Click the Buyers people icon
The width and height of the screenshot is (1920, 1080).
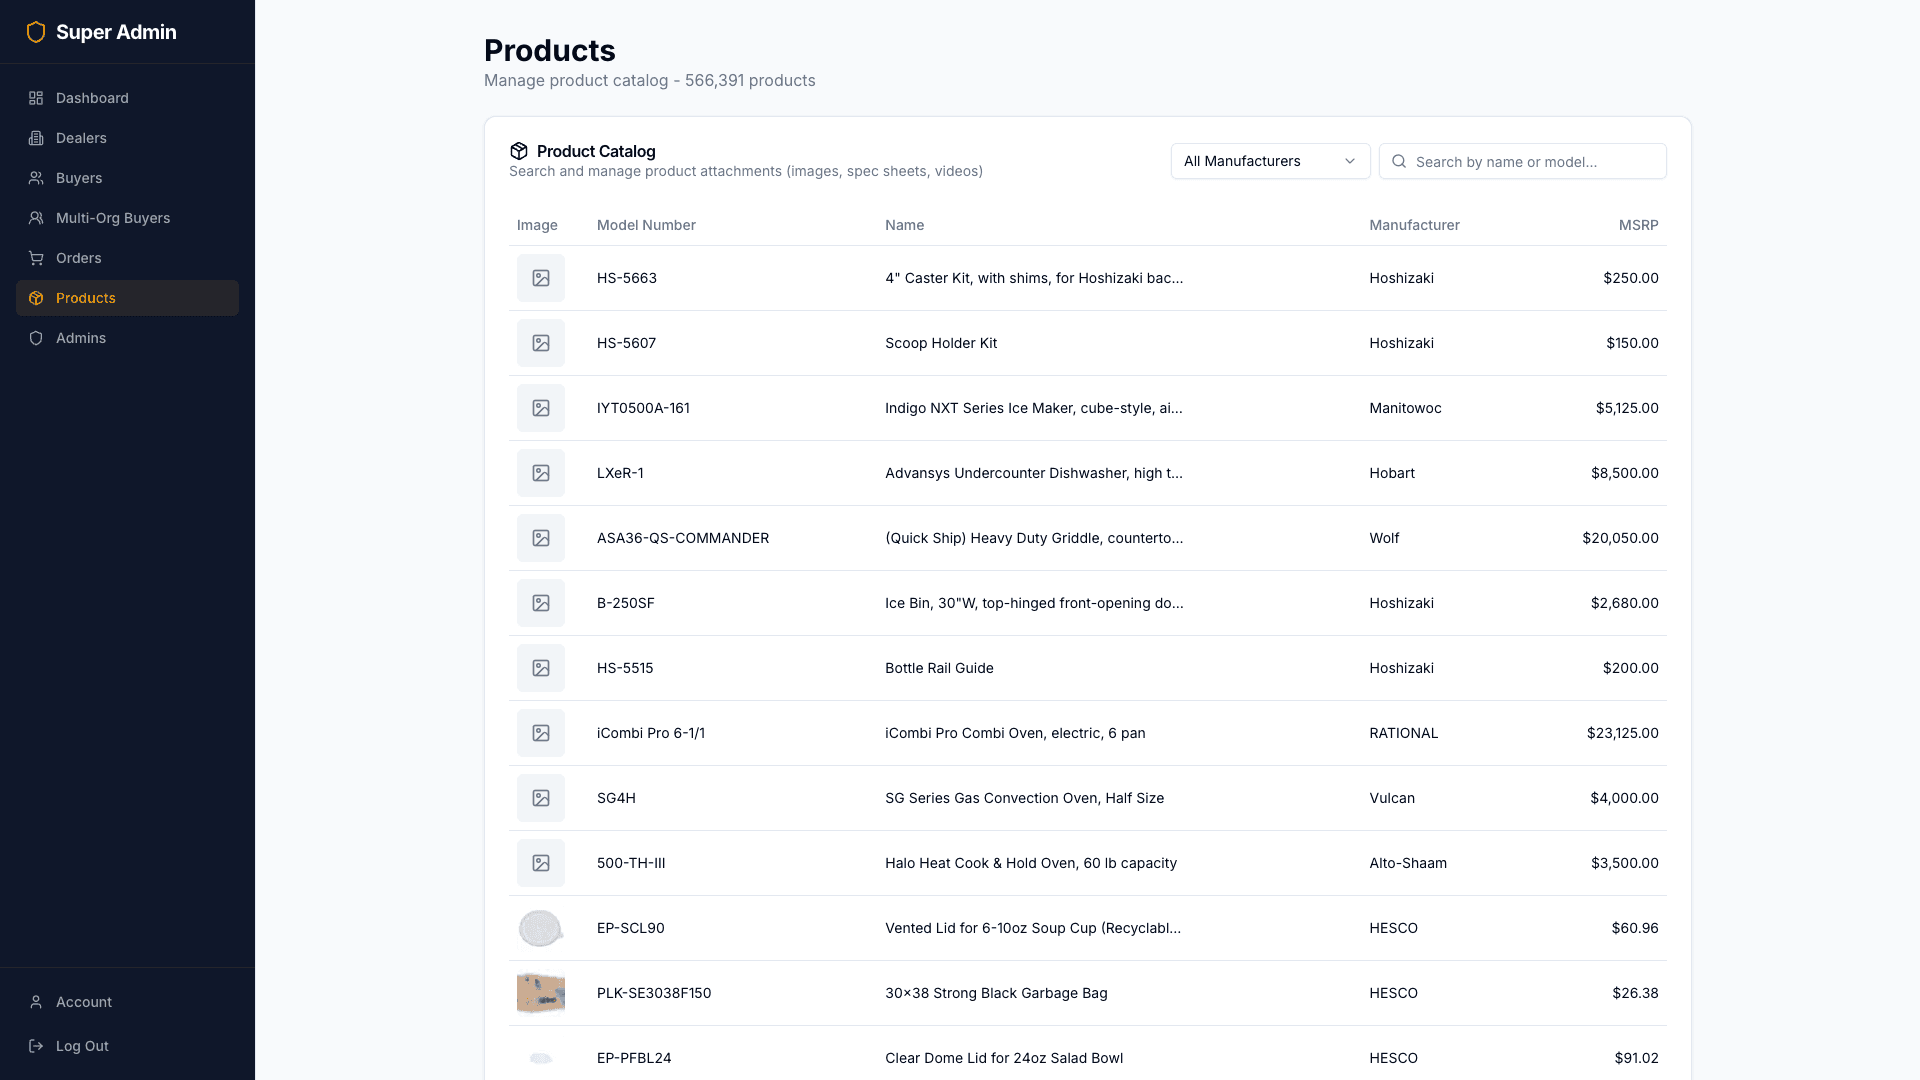tap(36, 178)
